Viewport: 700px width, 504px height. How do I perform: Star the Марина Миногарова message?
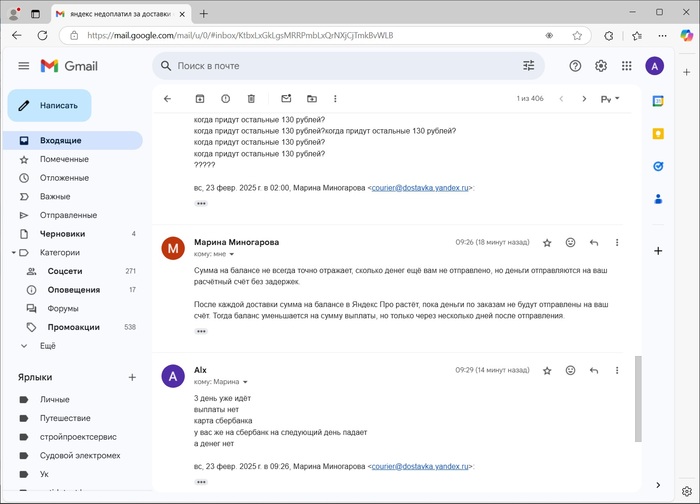click(x=547, y=242)
